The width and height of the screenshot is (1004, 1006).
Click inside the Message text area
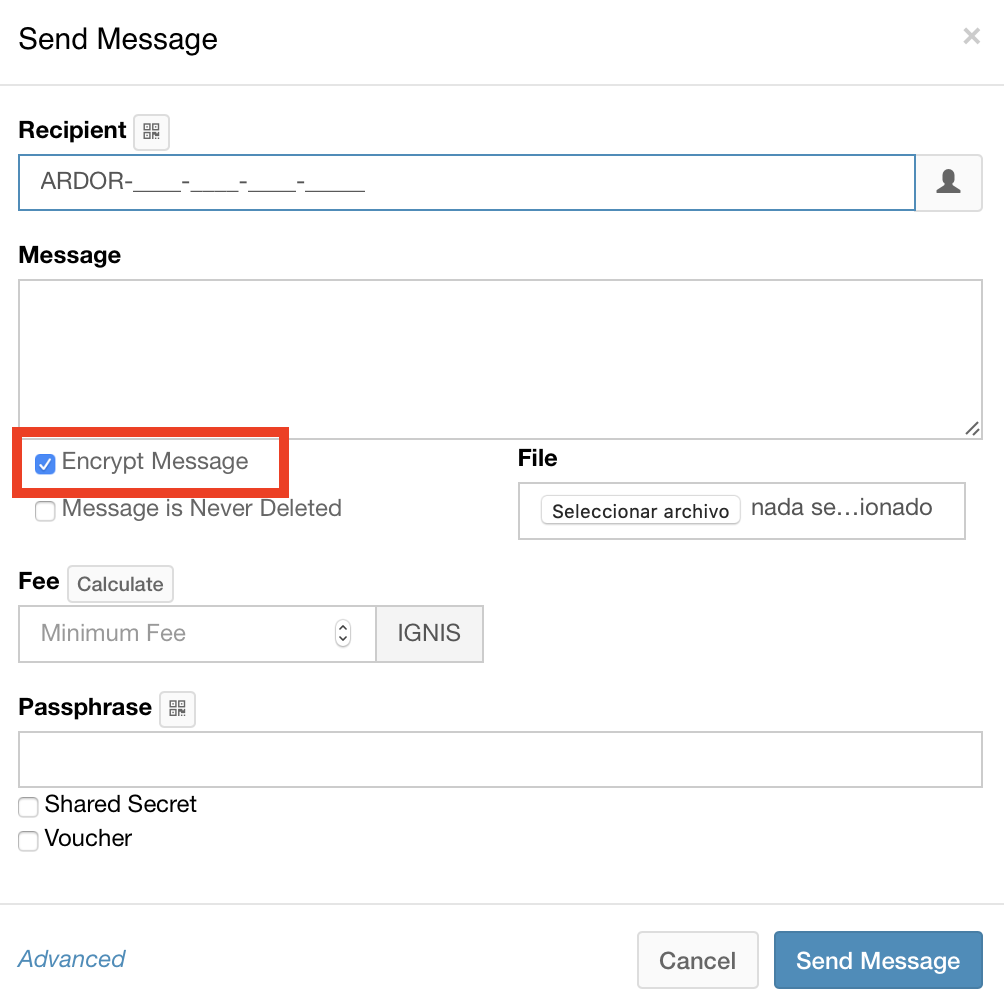[500, 358]
